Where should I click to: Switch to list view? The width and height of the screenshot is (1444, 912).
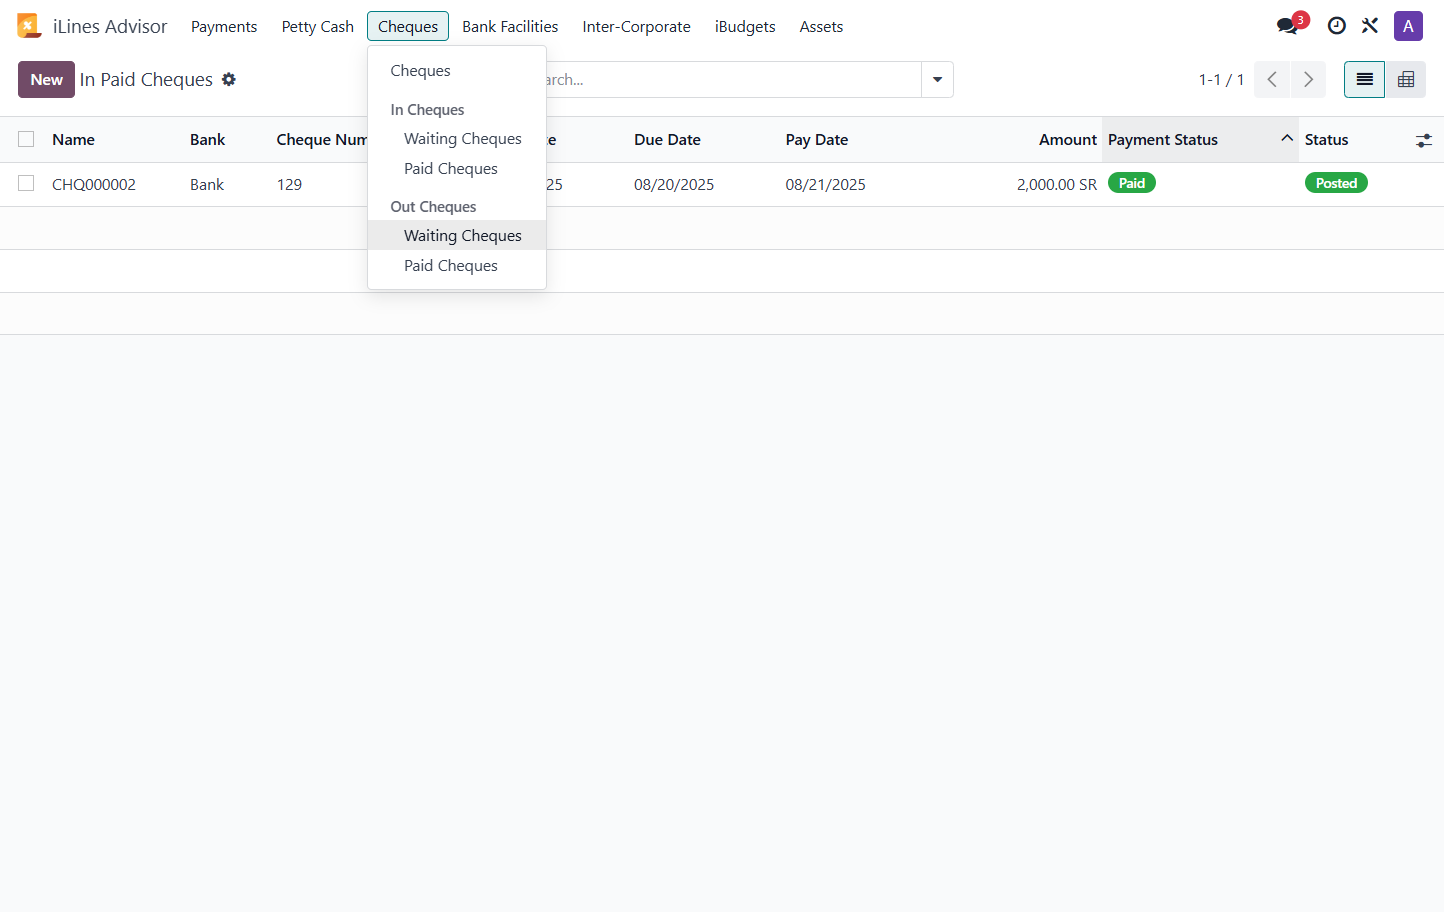(1364, 80)
